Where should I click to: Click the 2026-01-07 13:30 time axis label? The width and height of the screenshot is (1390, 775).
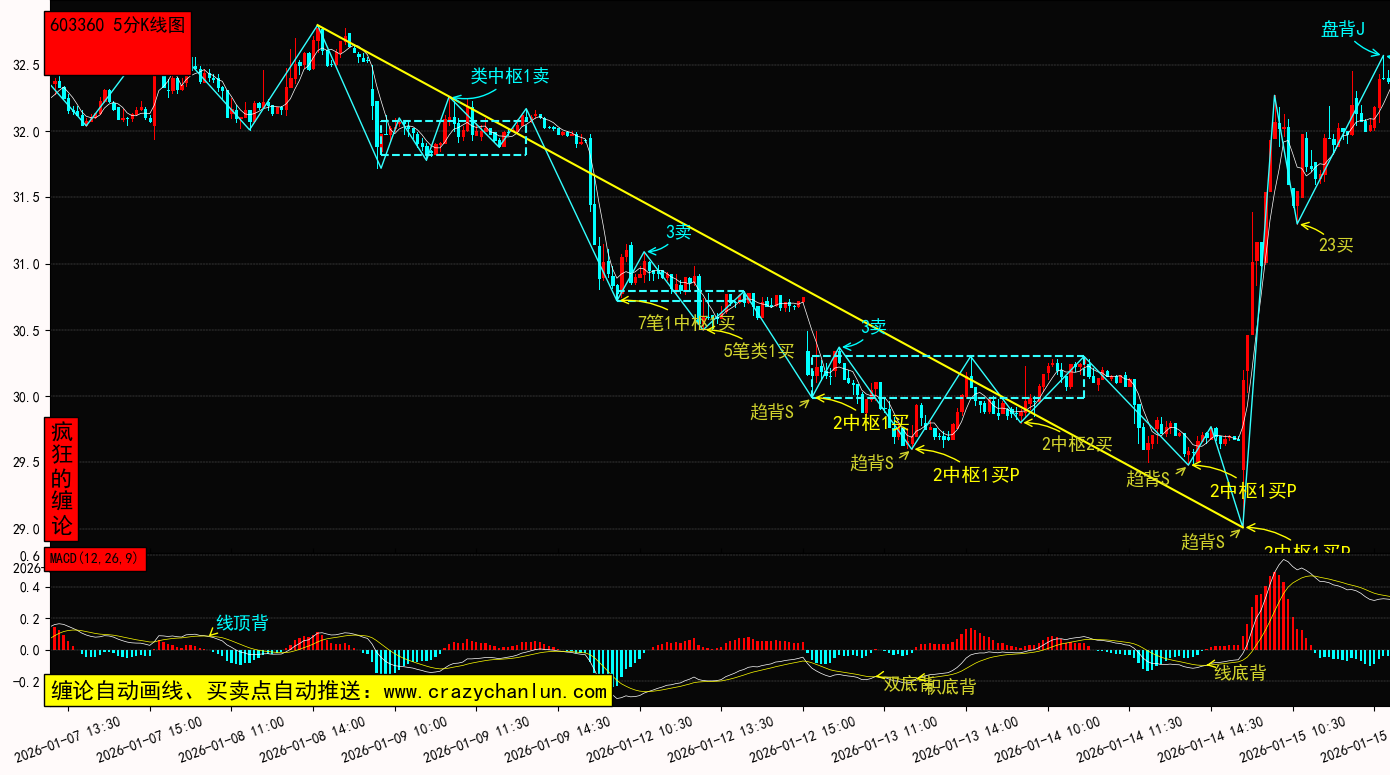pos(79,738)
